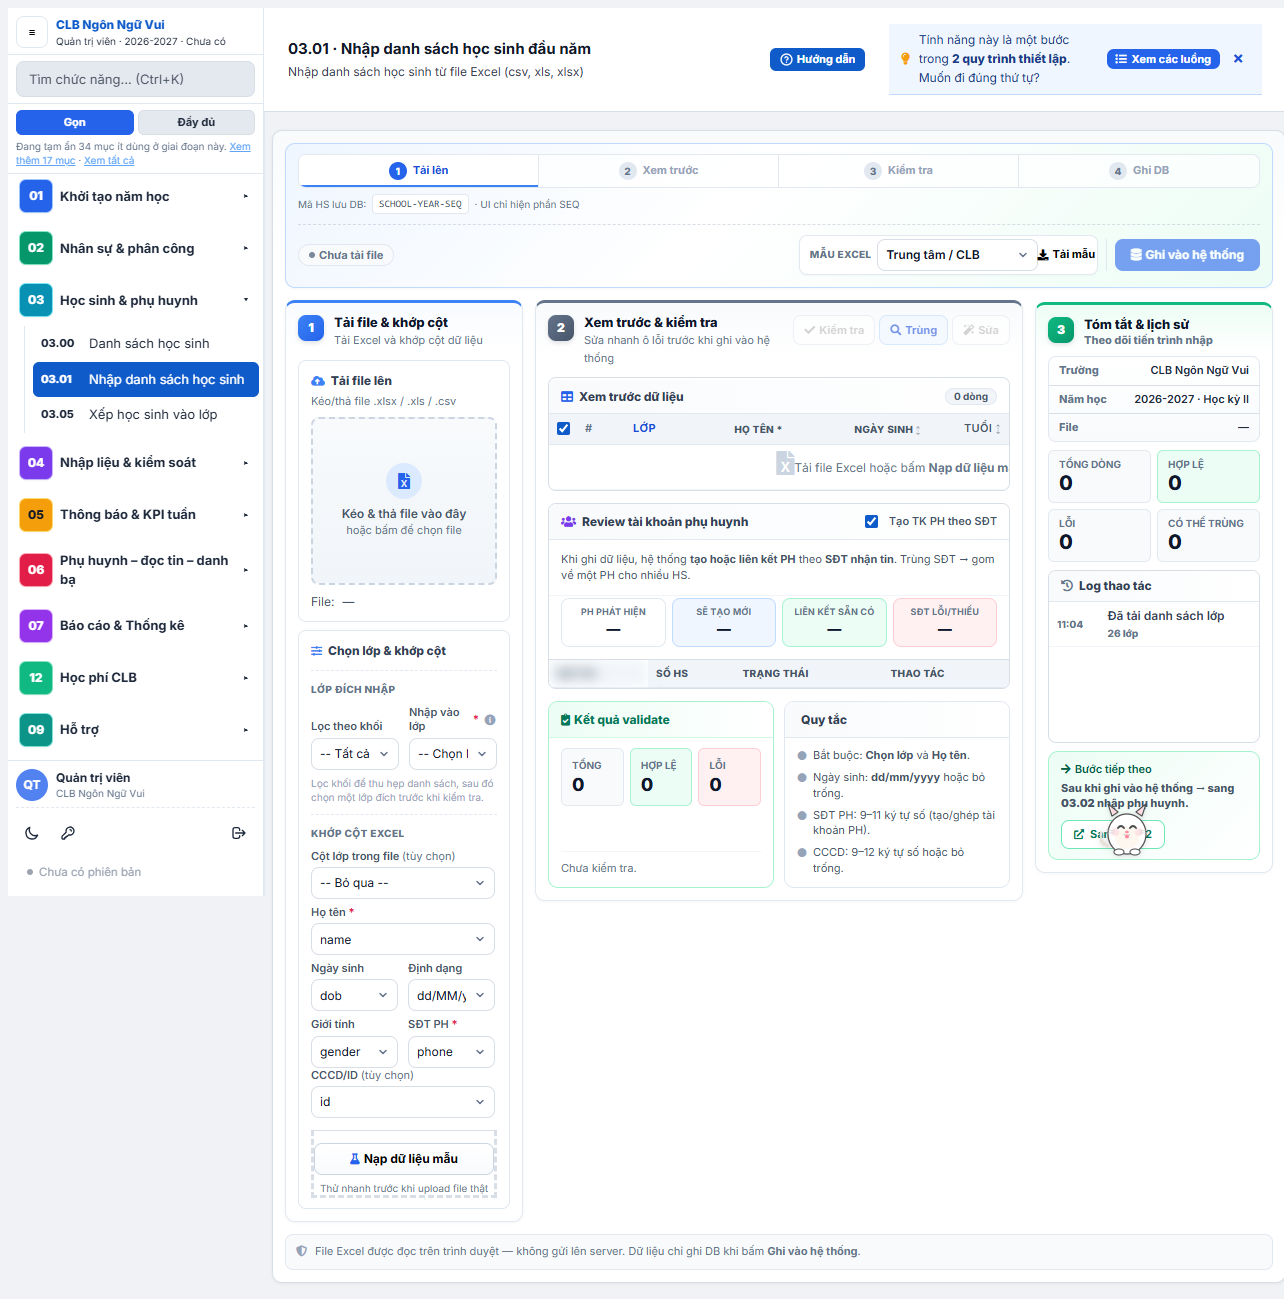The image size is (1284, 1299).
Task: Click Nạp dữ liệu mẫu button
Action: (404, 1159)
